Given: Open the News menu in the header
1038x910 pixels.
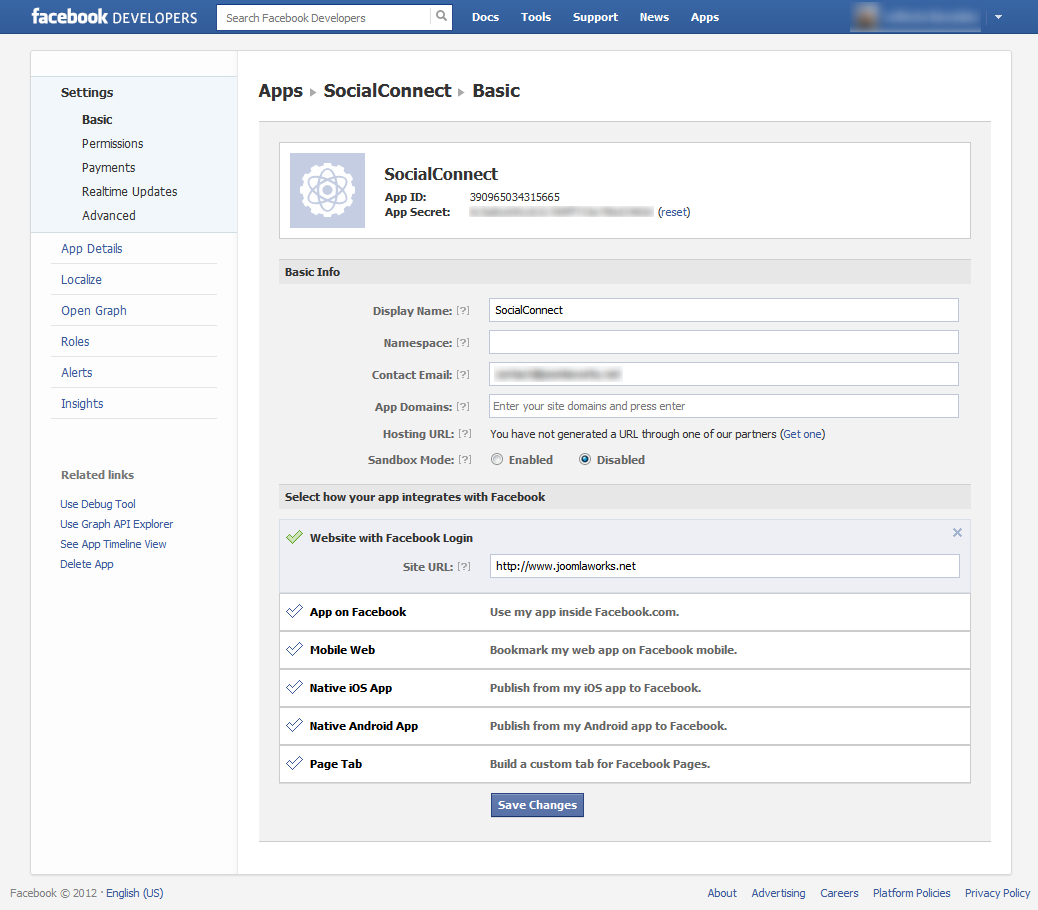Looking at the screenshot, I should (654, 17).
